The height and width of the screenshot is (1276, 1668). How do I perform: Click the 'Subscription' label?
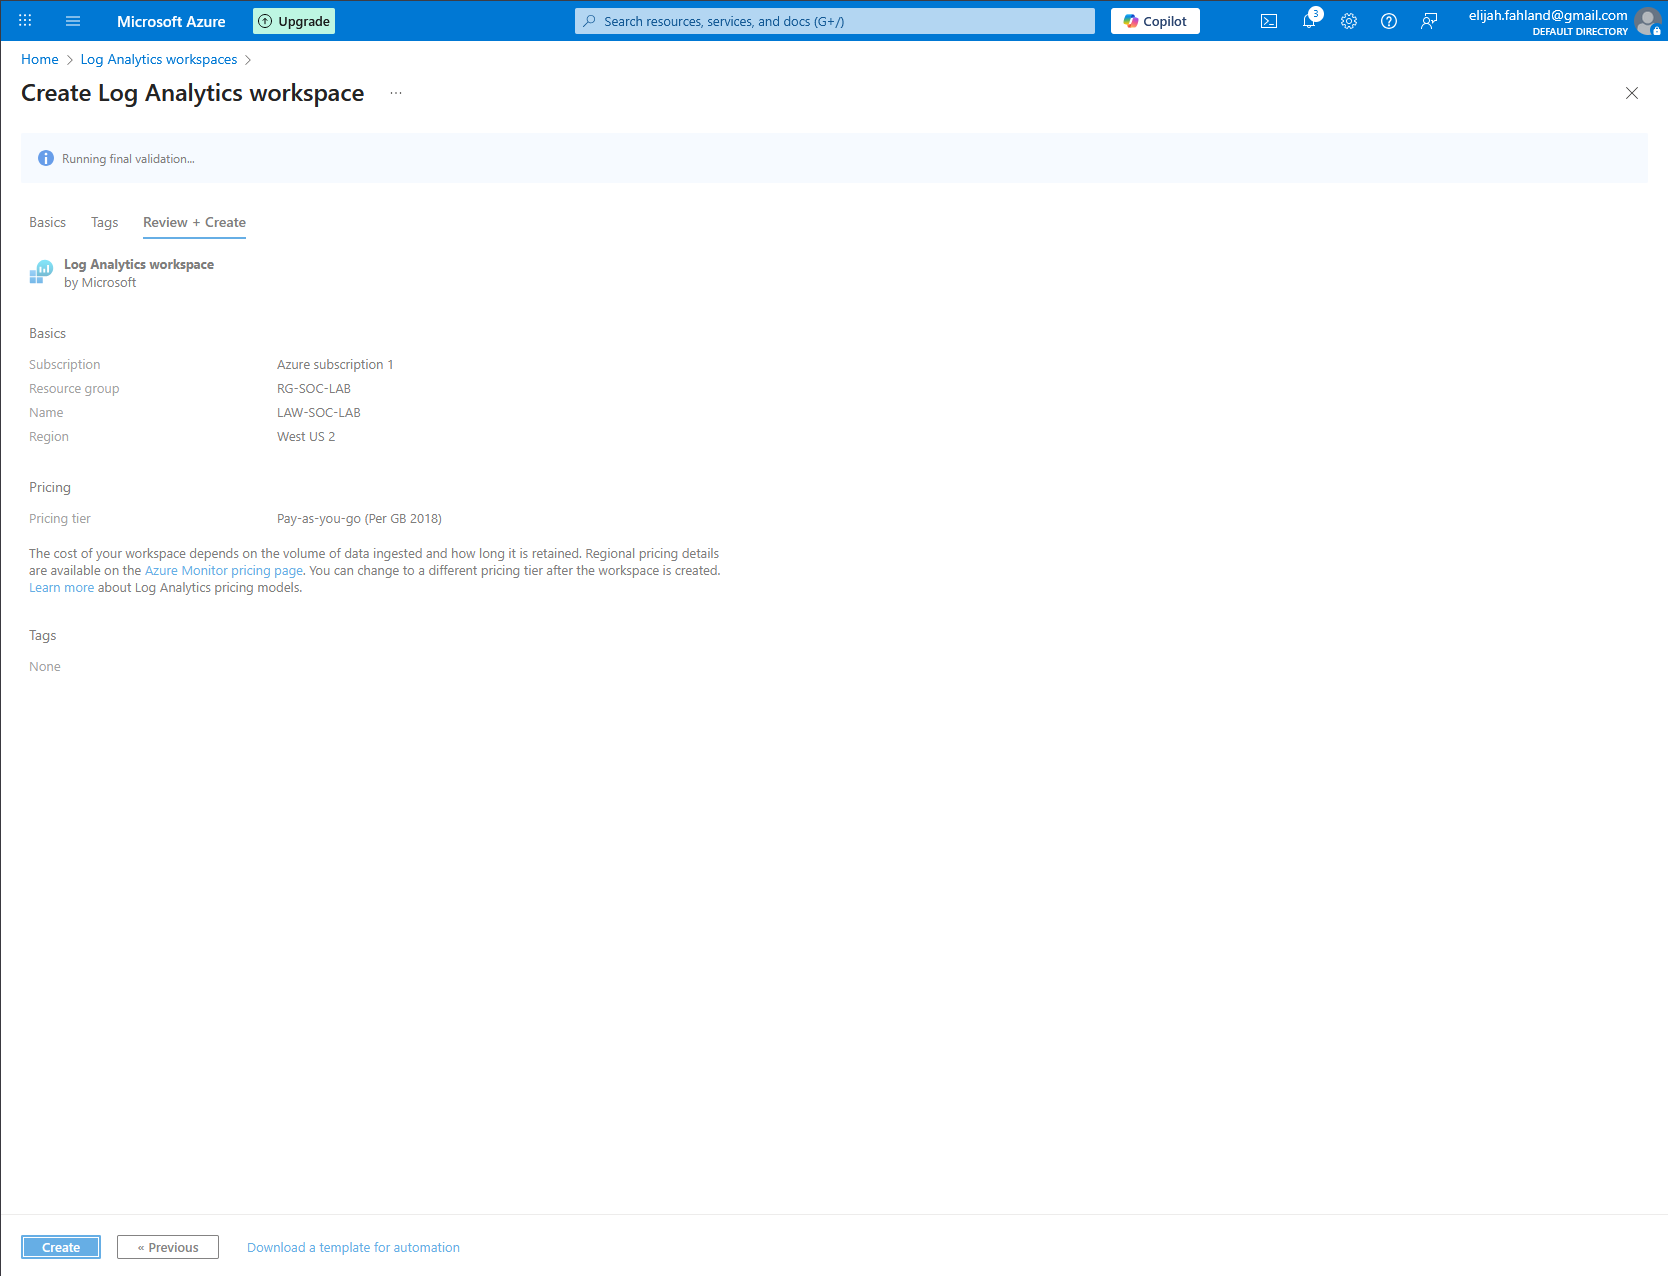coord(65,364)
